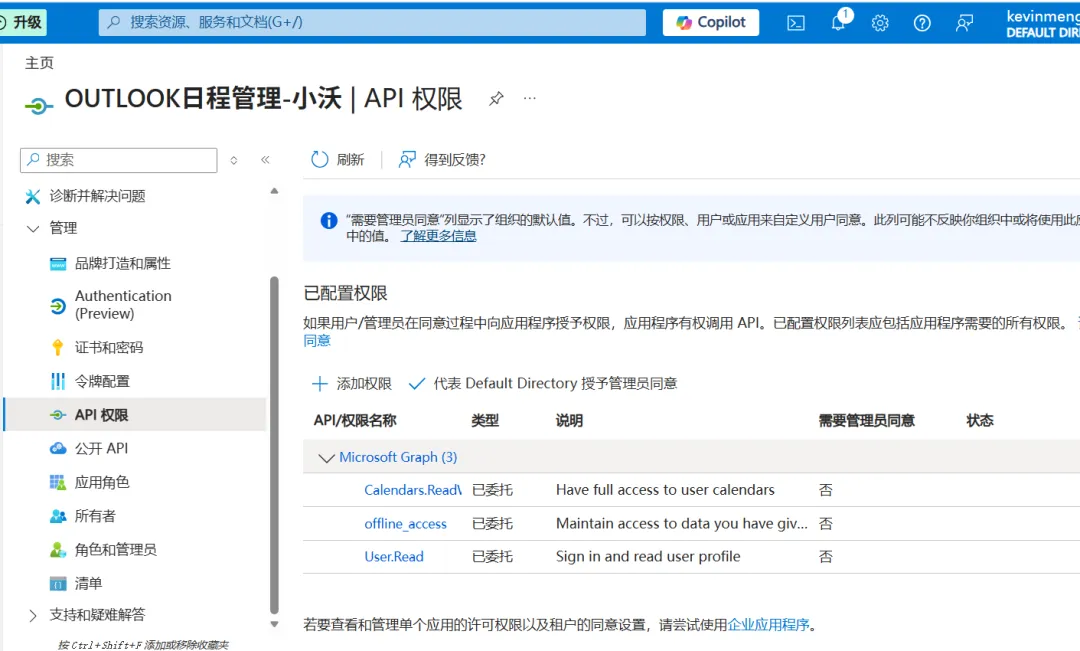Screen dimensions: 1080x651
Task: Click sidebar scroll up arrow
Action: (274, 191)
